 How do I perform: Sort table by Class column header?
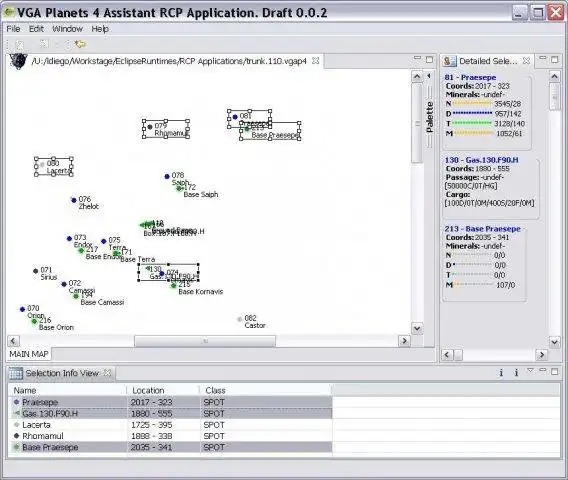coord(266,391)
